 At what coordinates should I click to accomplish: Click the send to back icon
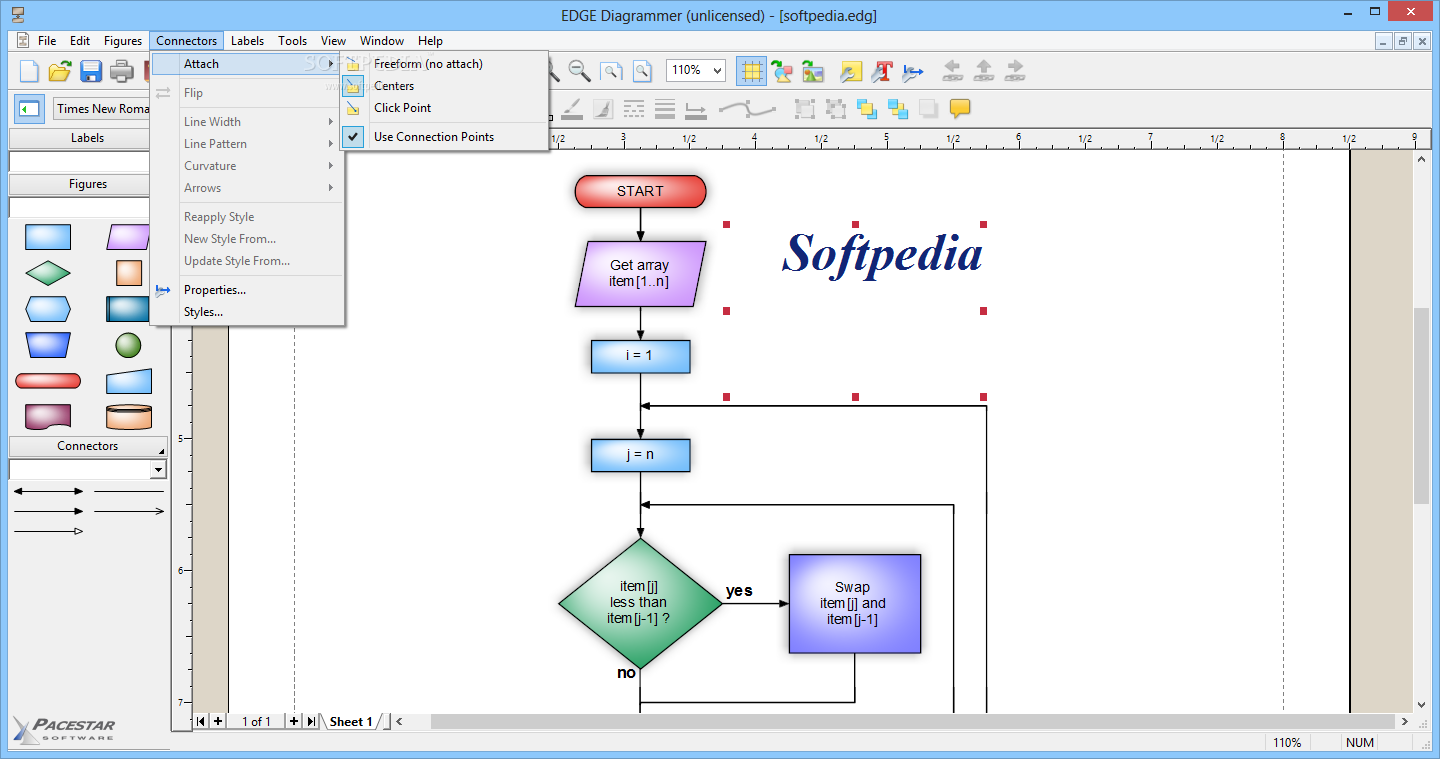click(x=898, y=108)
